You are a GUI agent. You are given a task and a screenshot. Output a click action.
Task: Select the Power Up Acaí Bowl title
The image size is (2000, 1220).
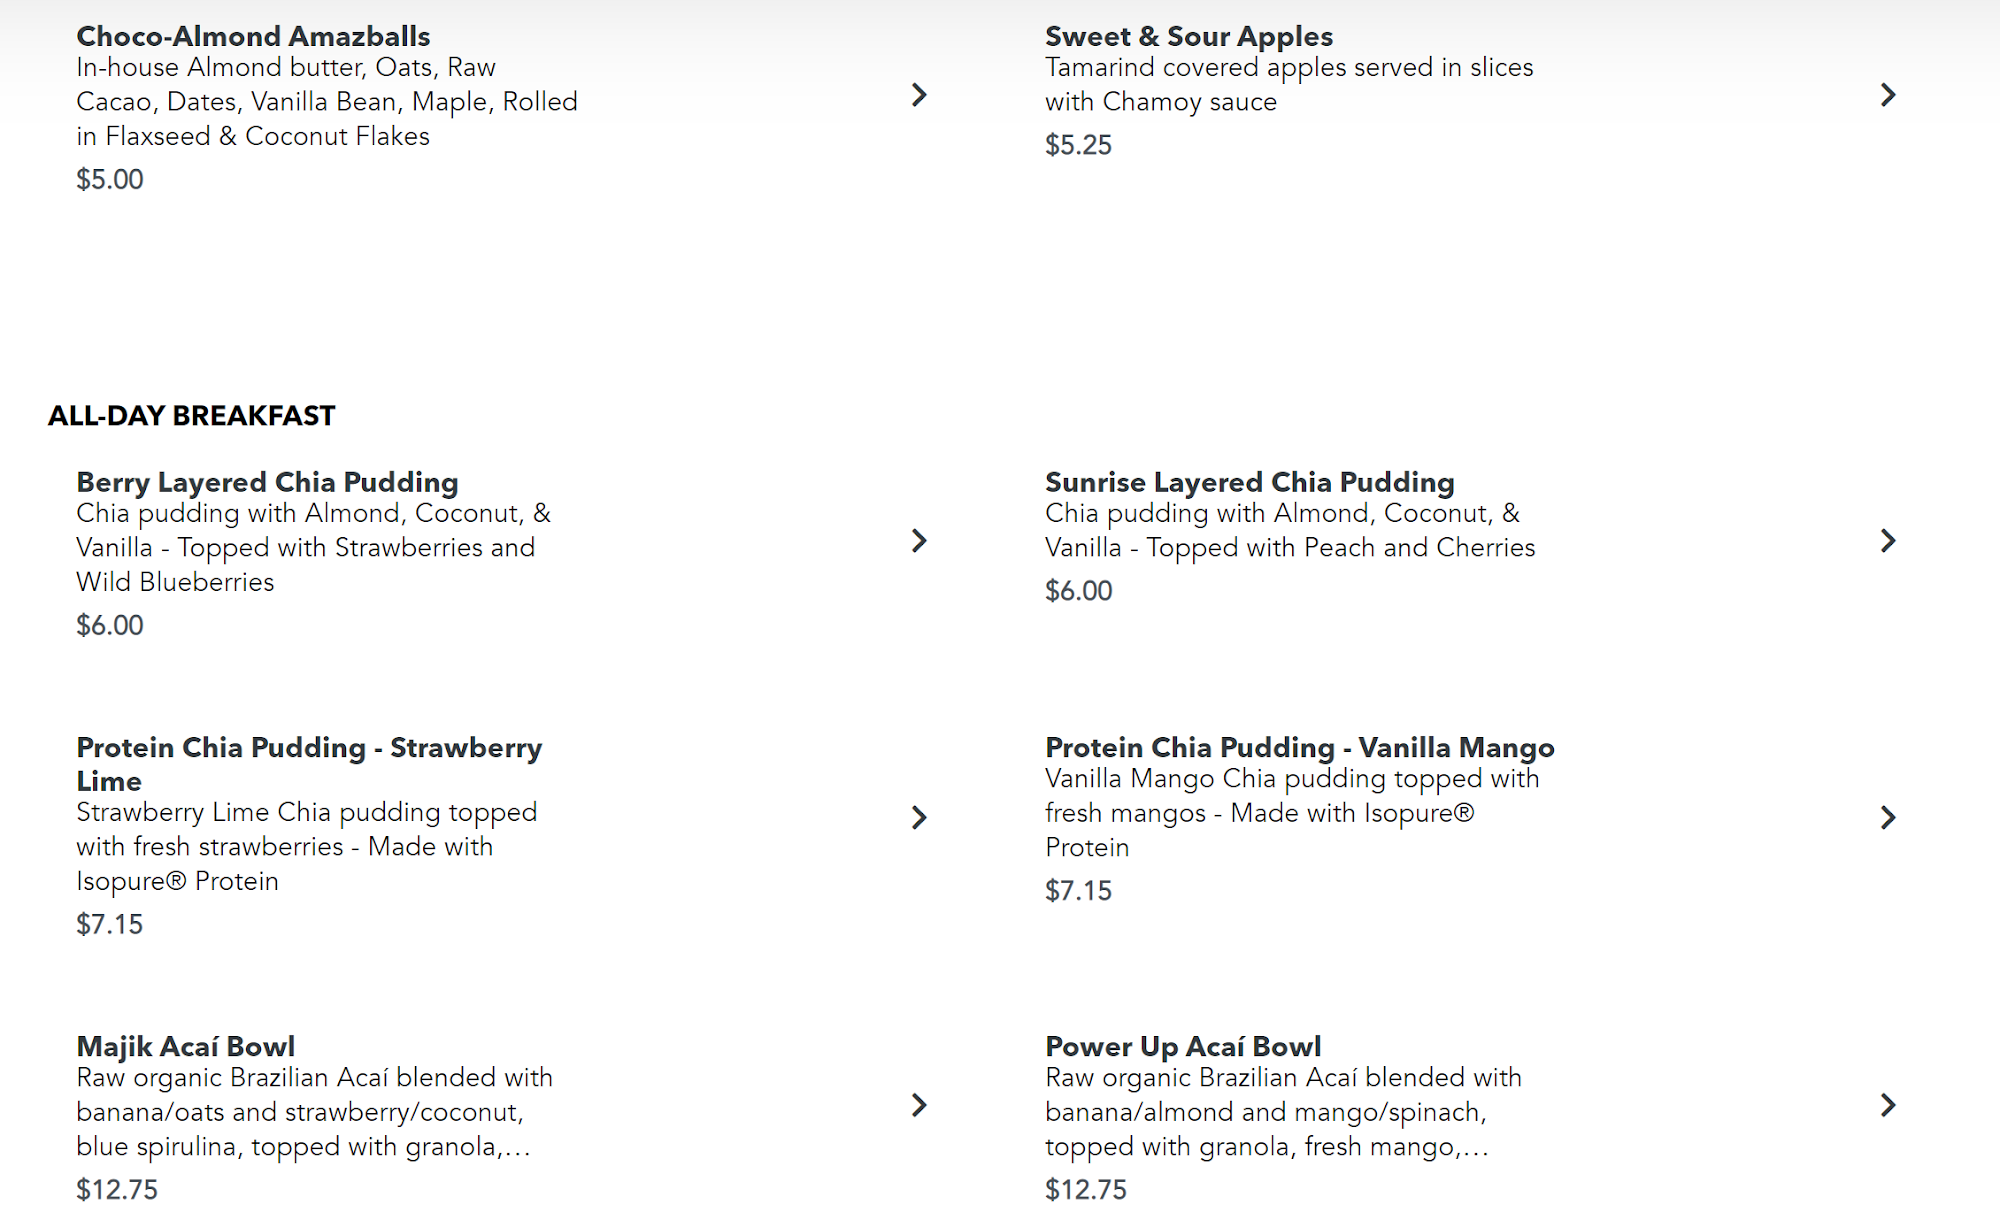pyautogui.click(x=1182, y=1047)
